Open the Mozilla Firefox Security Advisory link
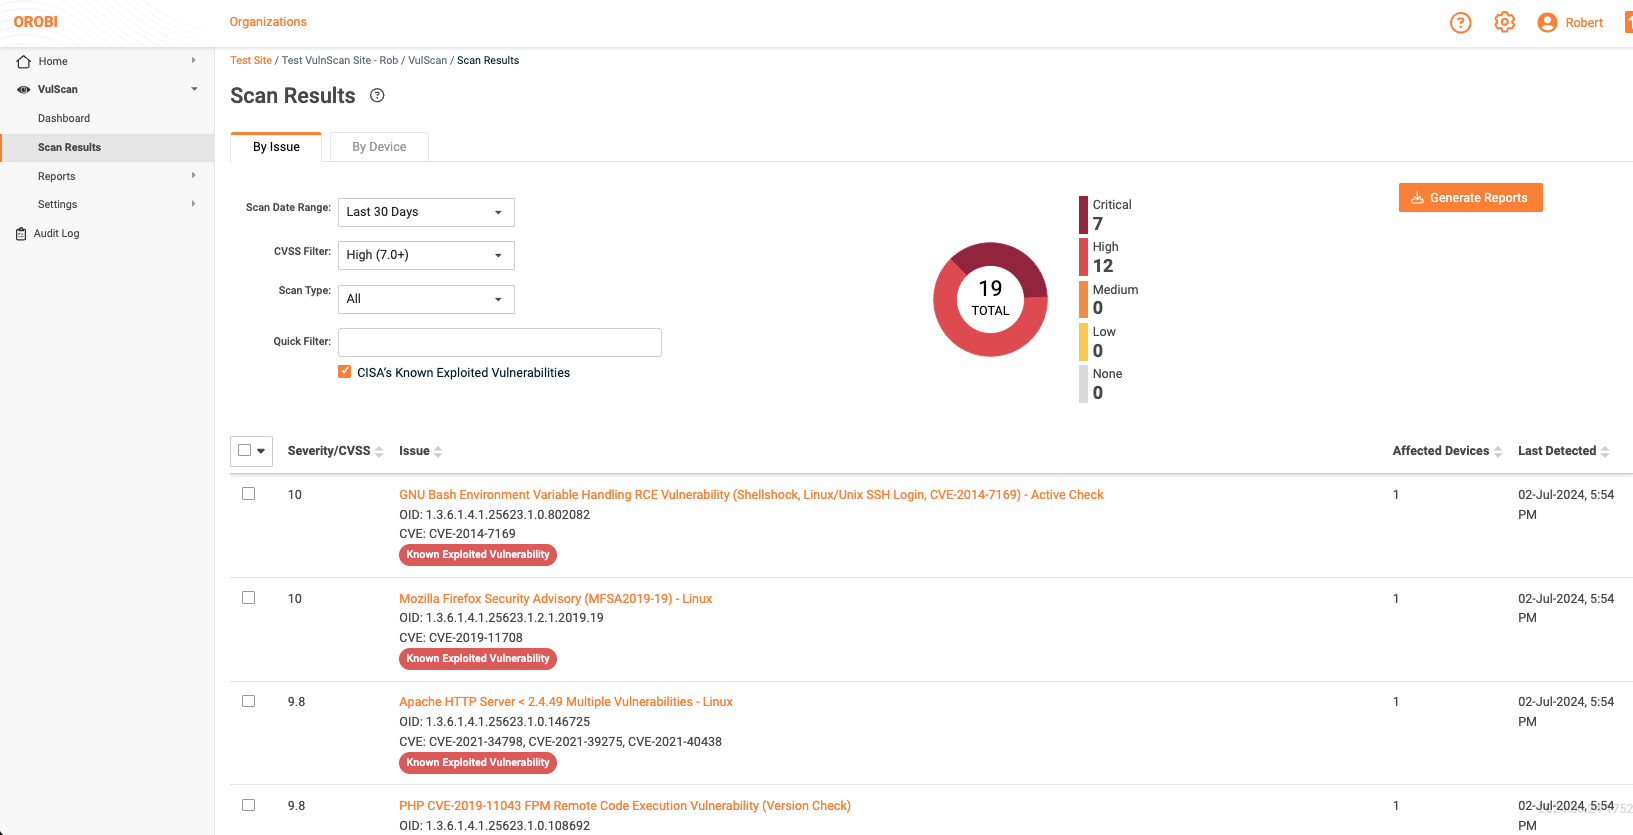 (555, 599)
